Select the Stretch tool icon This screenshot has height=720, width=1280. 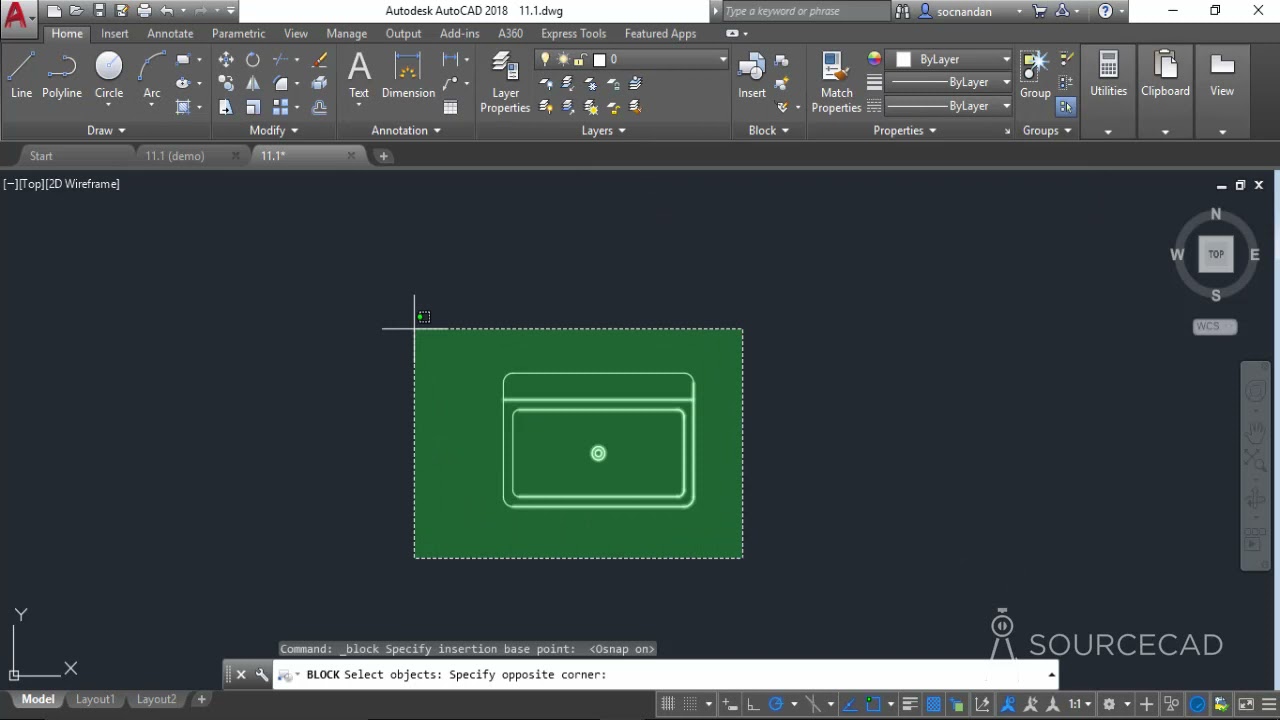click(226, 107)
